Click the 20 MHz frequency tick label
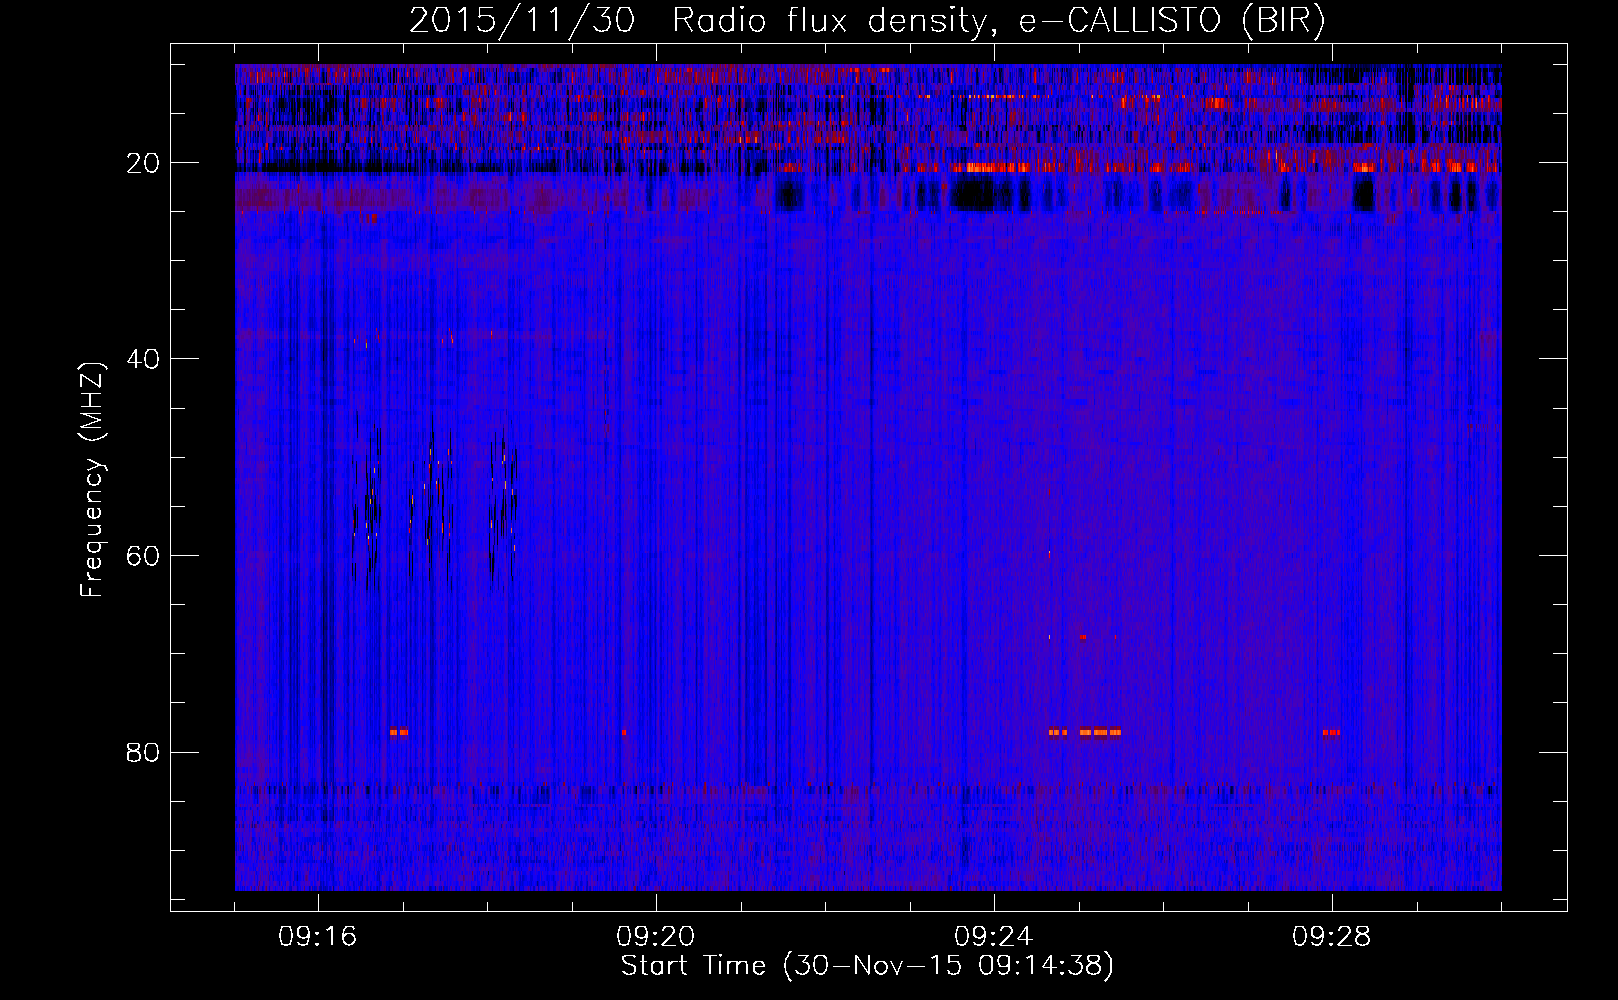The height and width of the screenshot is (1000, 1618). click(x=144, y=163)
